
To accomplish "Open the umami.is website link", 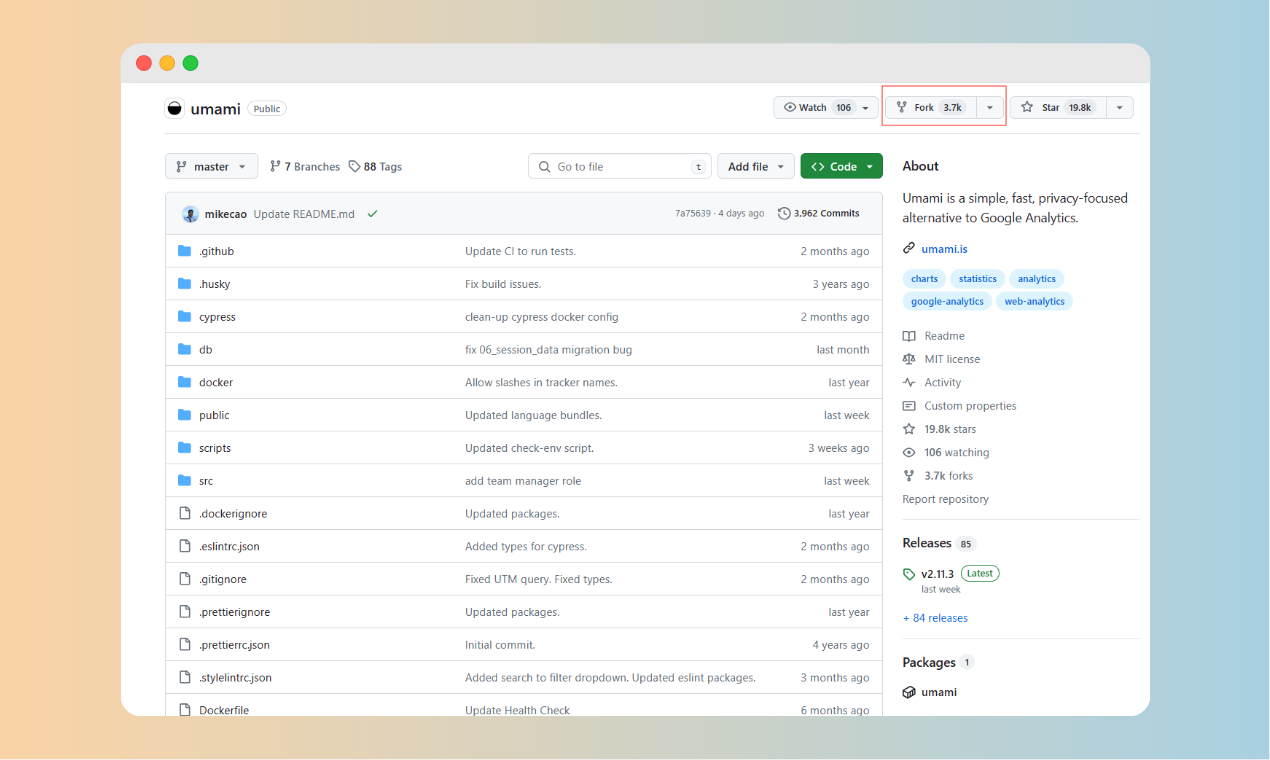I will 944,249.
